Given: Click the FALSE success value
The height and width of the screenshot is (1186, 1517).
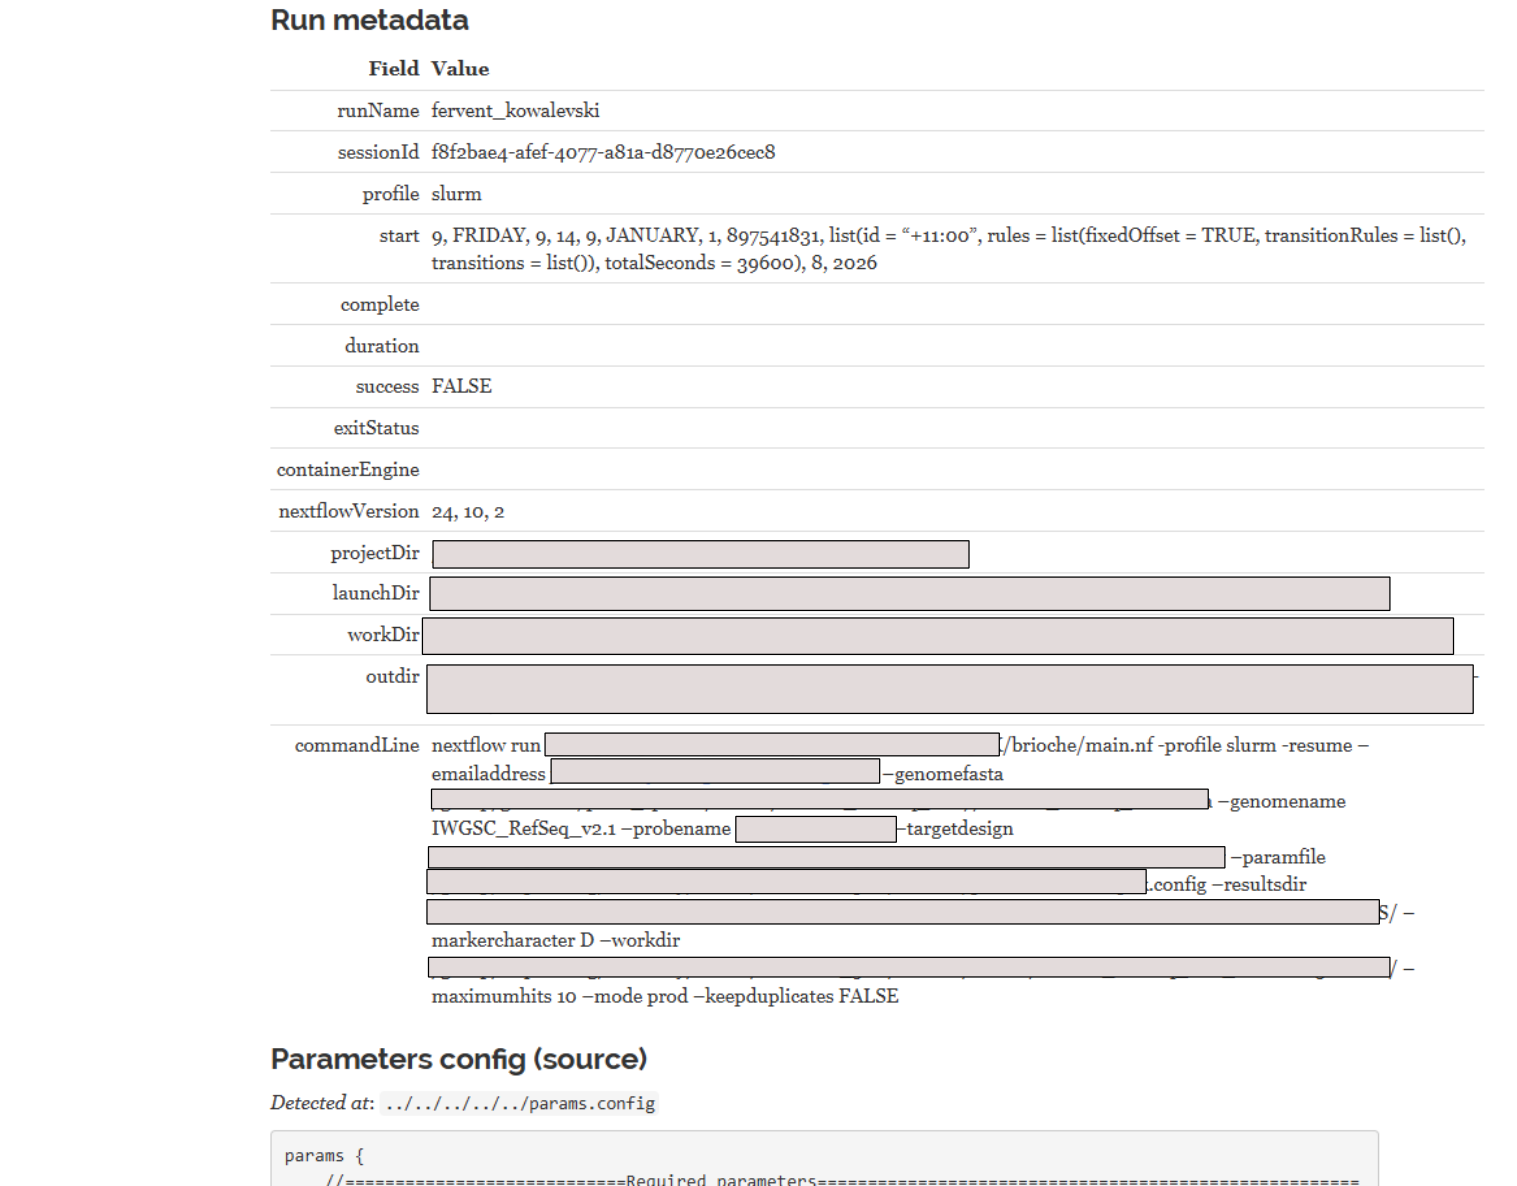Looking at the screenshot, I should (461, 386).
